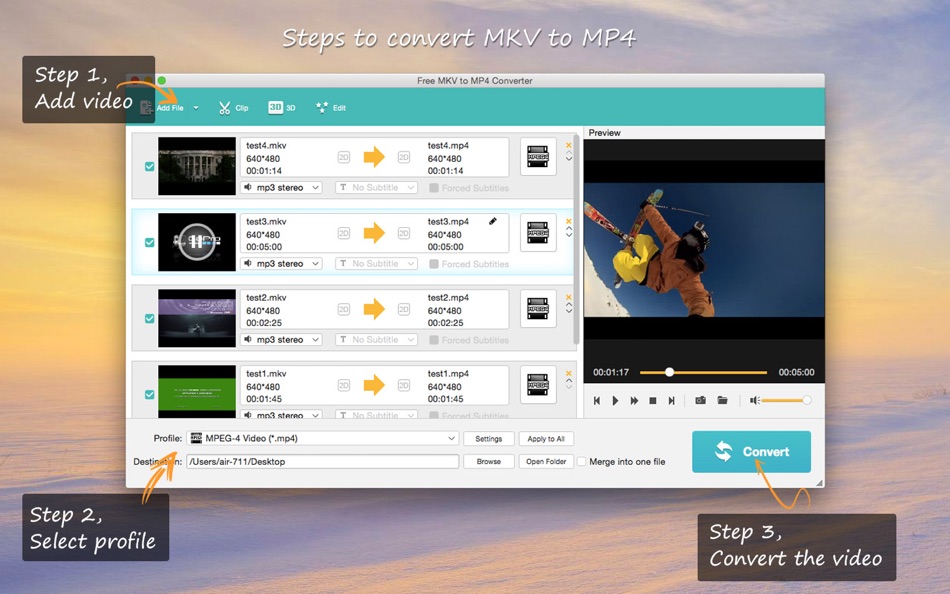Play the preview video
Image resolution: width=950 pixels, height=594 pixels.
point(615,401)
